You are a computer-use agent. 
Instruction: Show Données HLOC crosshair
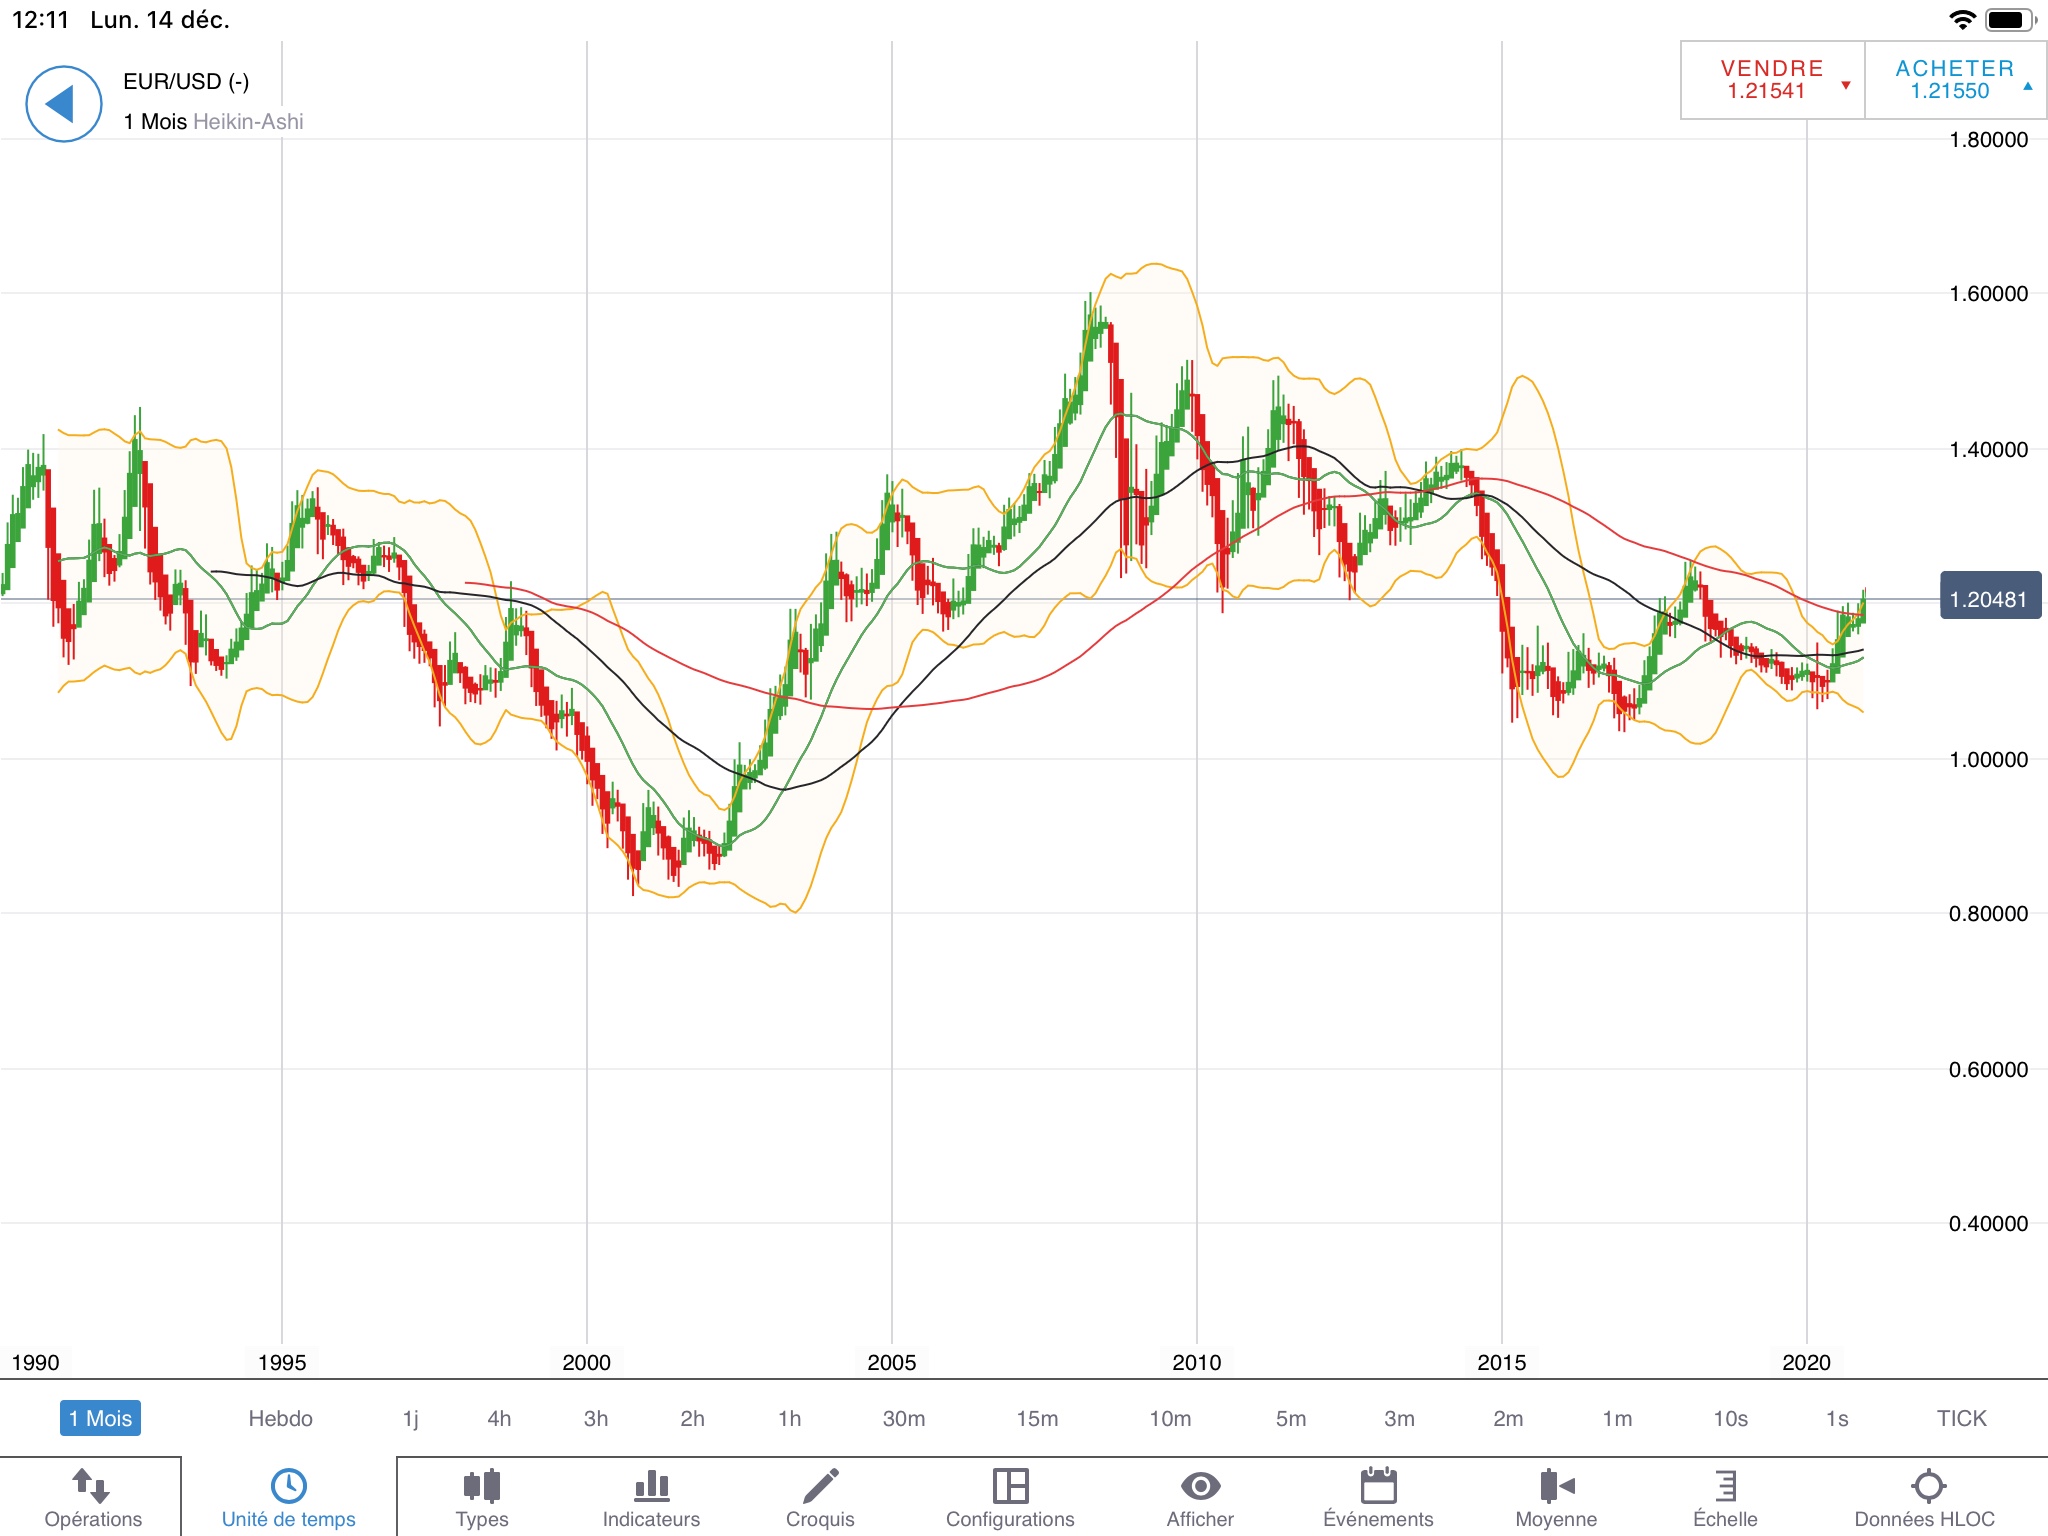[1927, 1486]
